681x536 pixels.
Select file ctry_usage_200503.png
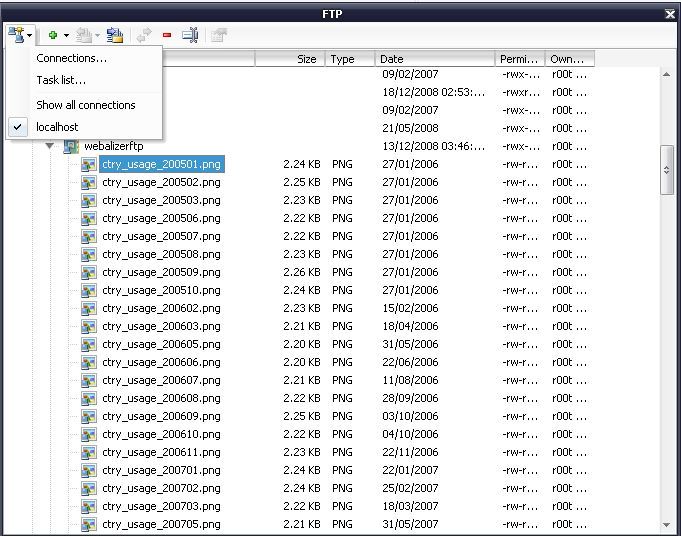coord(161,200)
